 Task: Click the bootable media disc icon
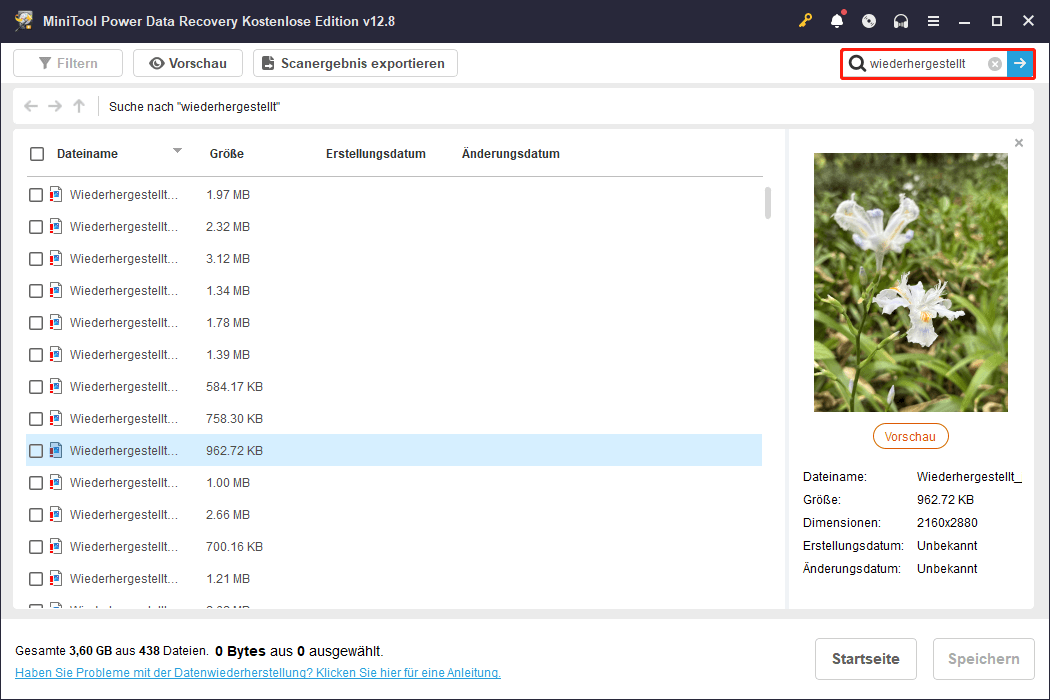tap(868, 20)
